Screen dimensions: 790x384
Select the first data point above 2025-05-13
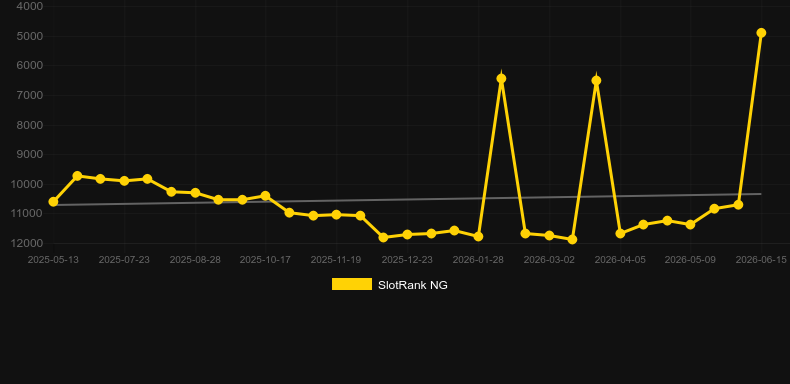click(53, 202)
